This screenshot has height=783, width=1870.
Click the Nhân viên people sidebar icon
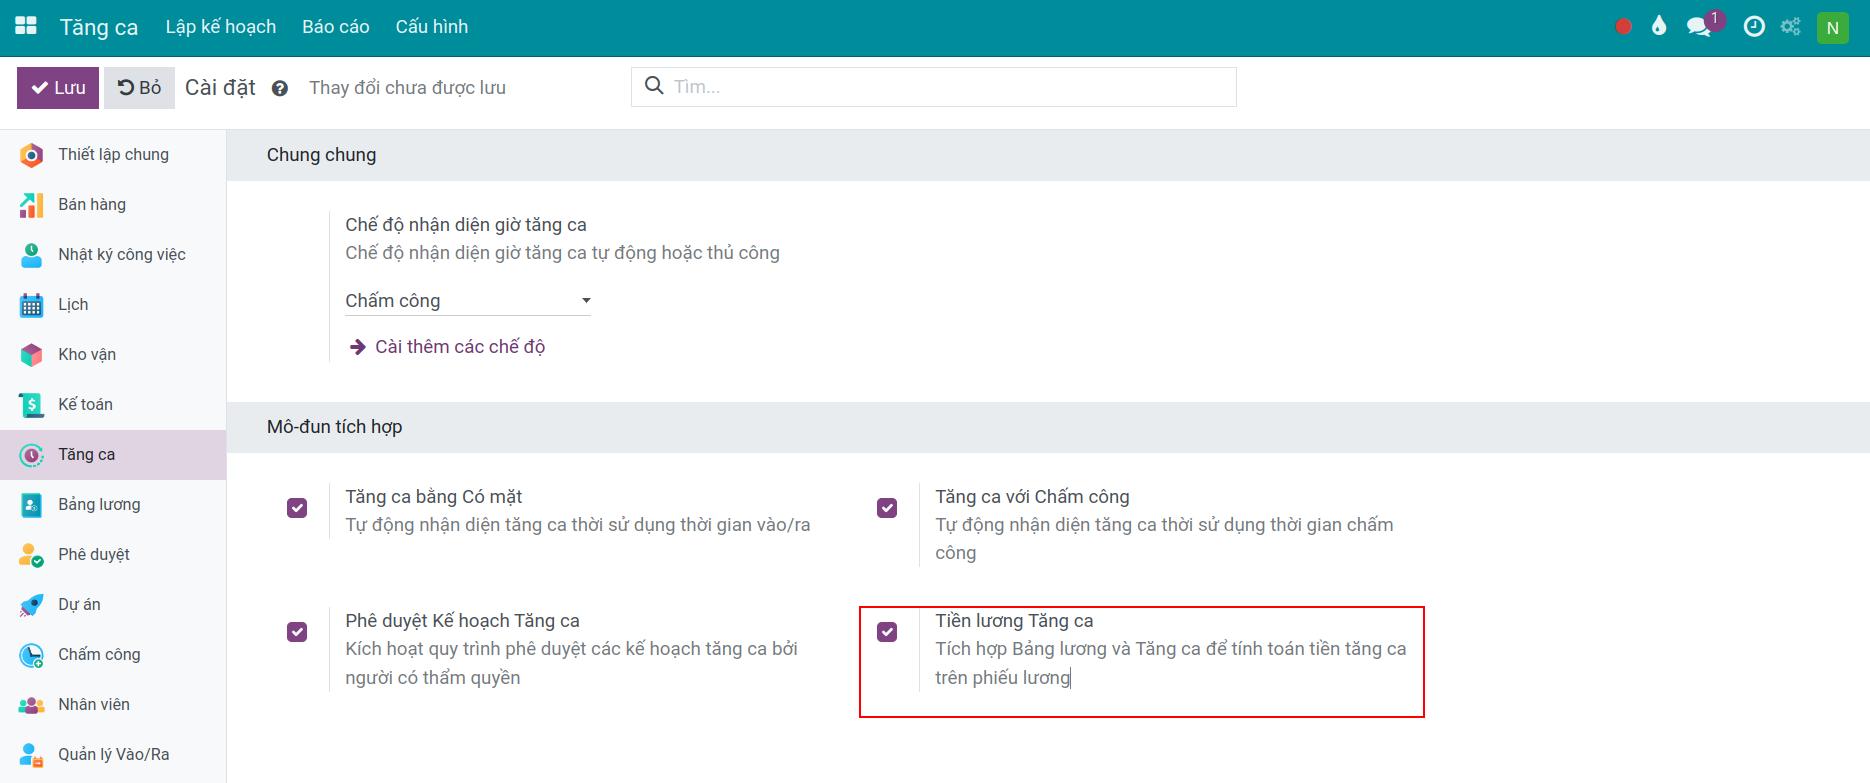(32, 705)
